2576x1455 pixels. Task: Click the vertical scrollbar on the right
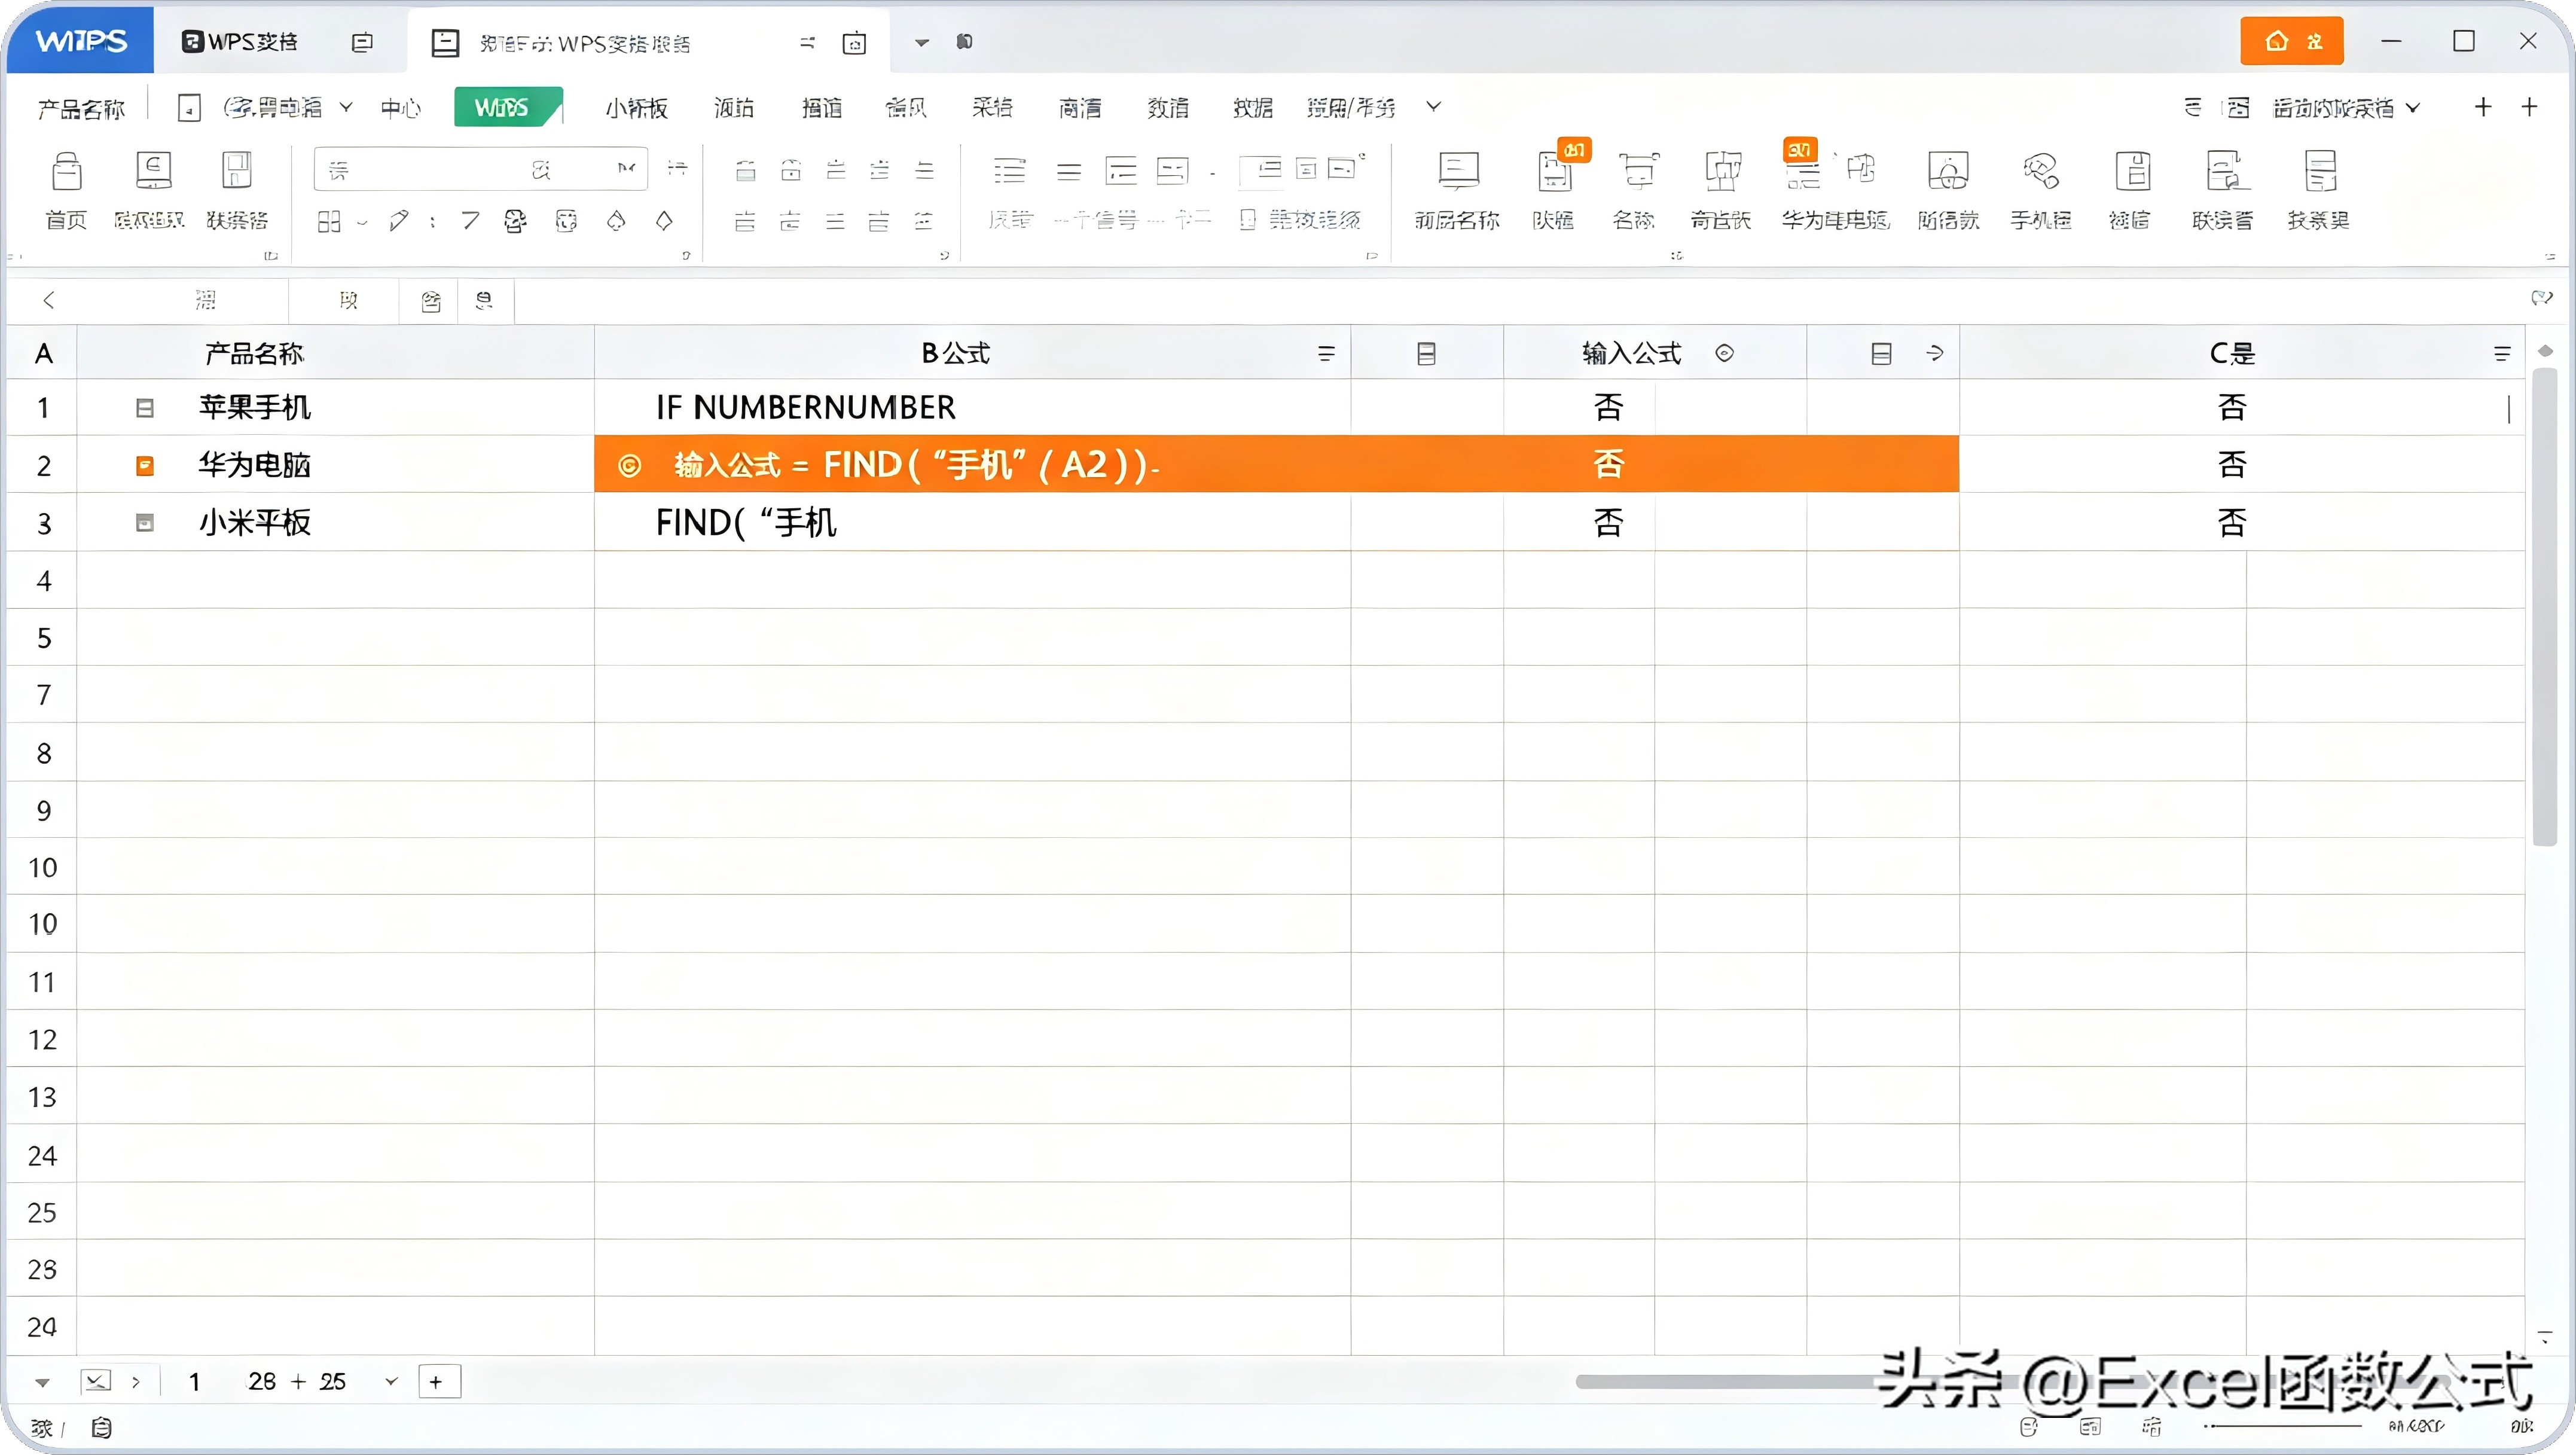tap(2545, 607)
